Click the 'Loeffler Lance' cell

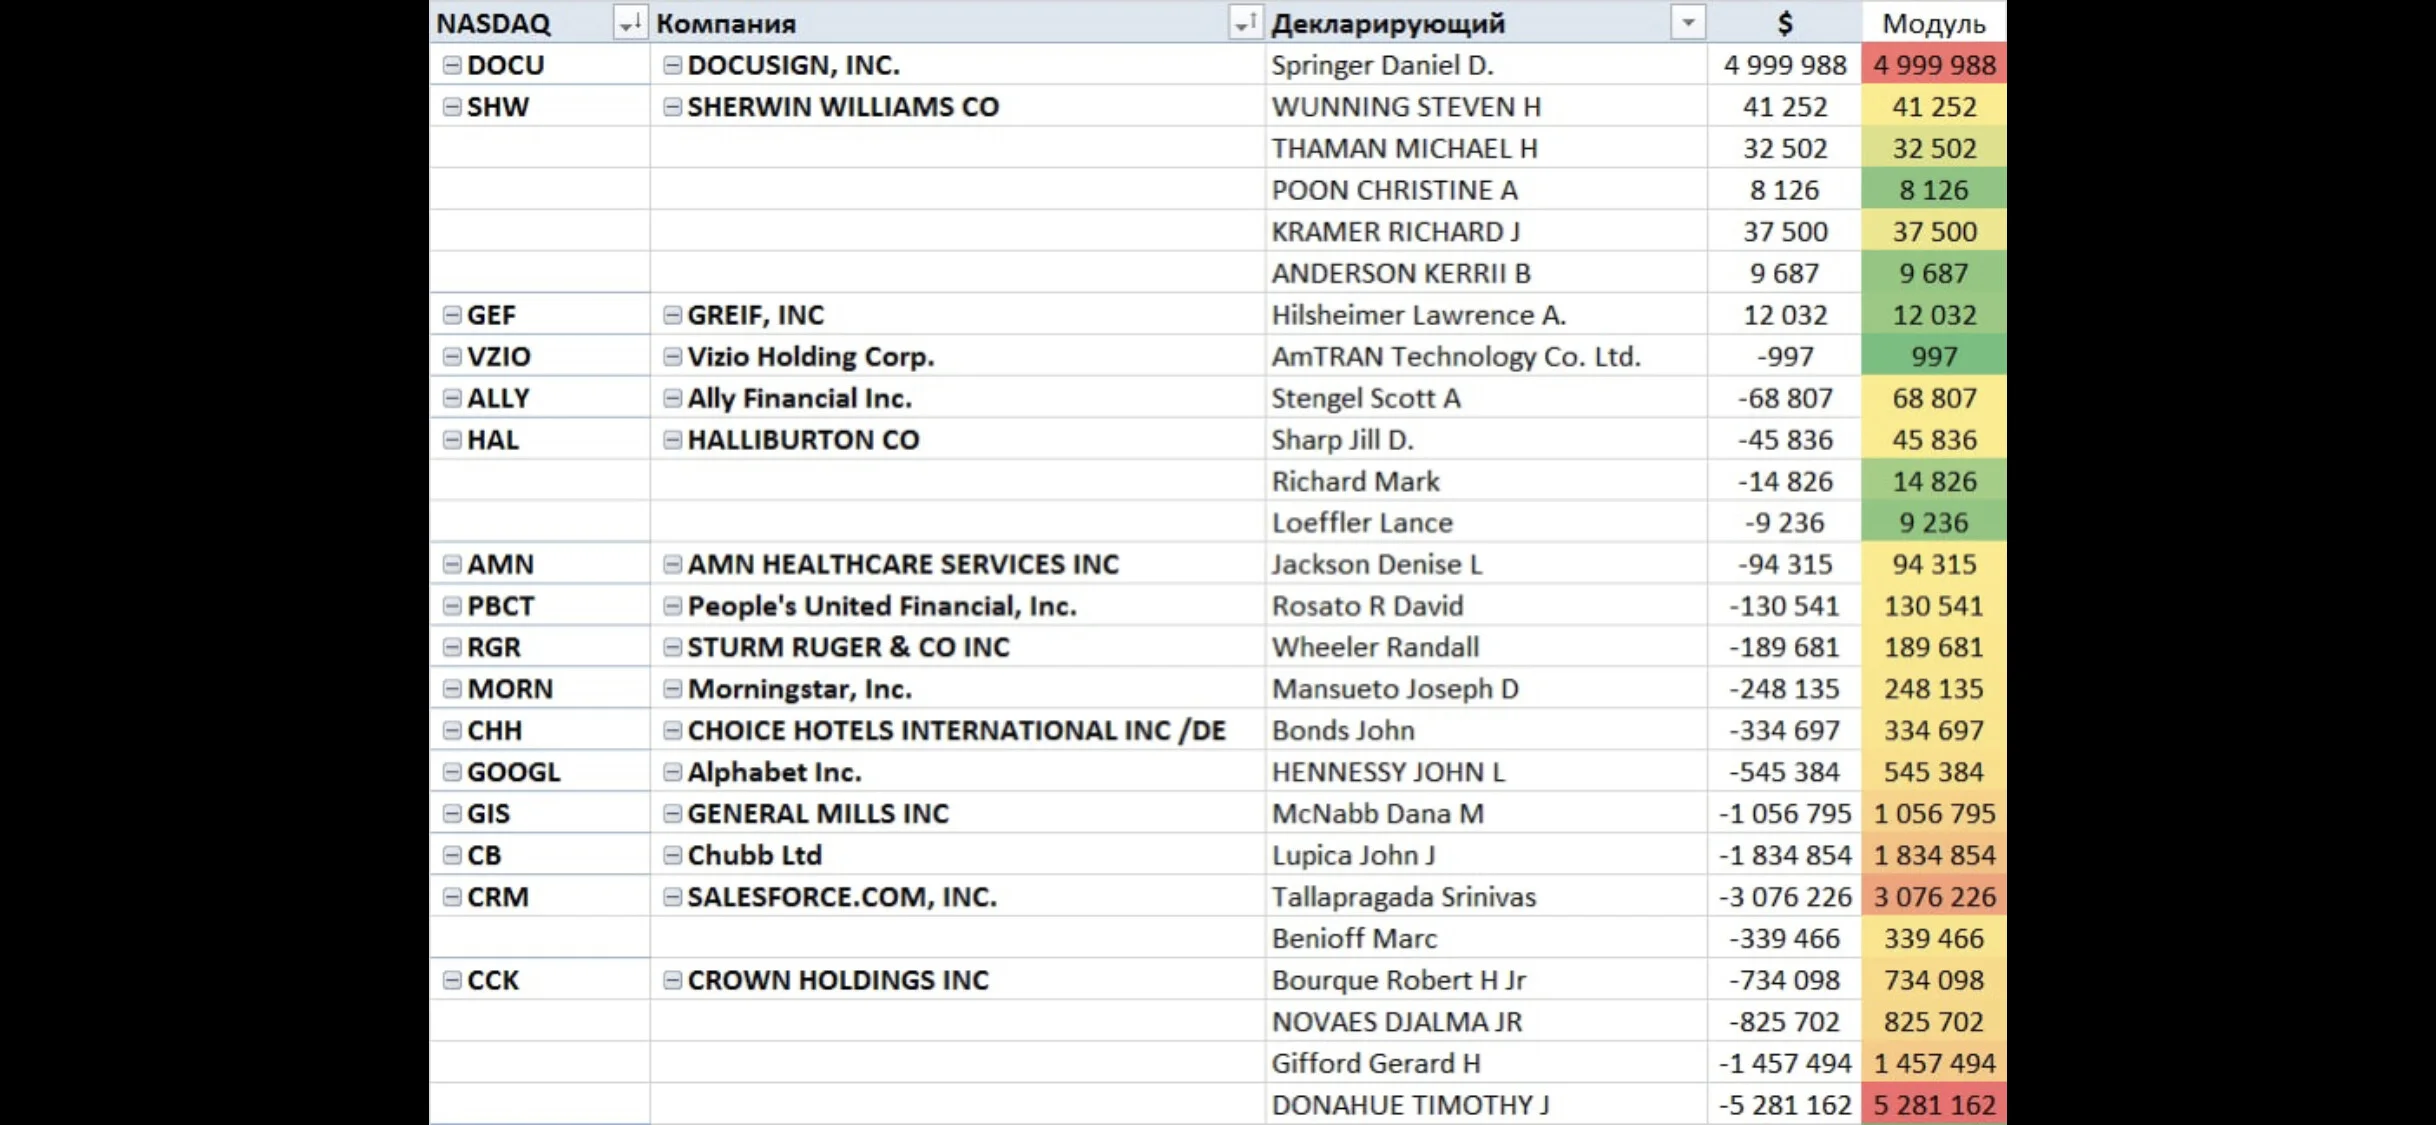point(1486,523)
